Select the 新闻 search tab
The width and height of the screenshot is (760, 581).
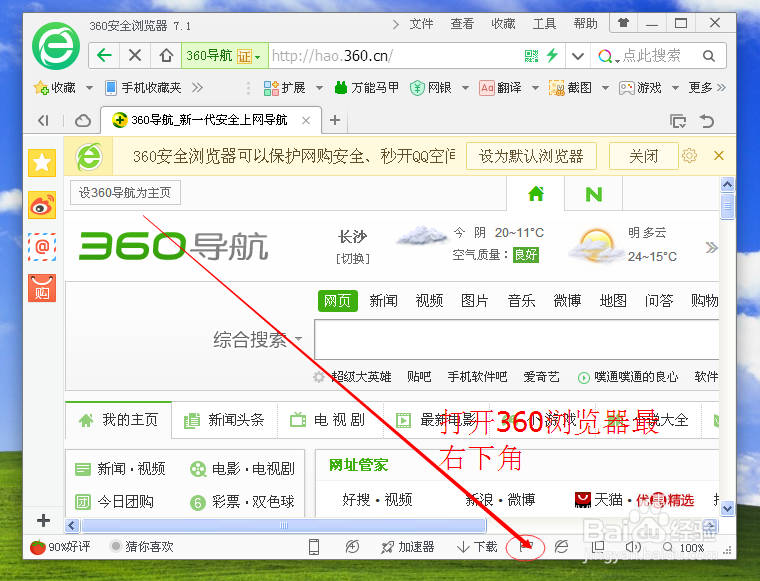pos(383,301)
